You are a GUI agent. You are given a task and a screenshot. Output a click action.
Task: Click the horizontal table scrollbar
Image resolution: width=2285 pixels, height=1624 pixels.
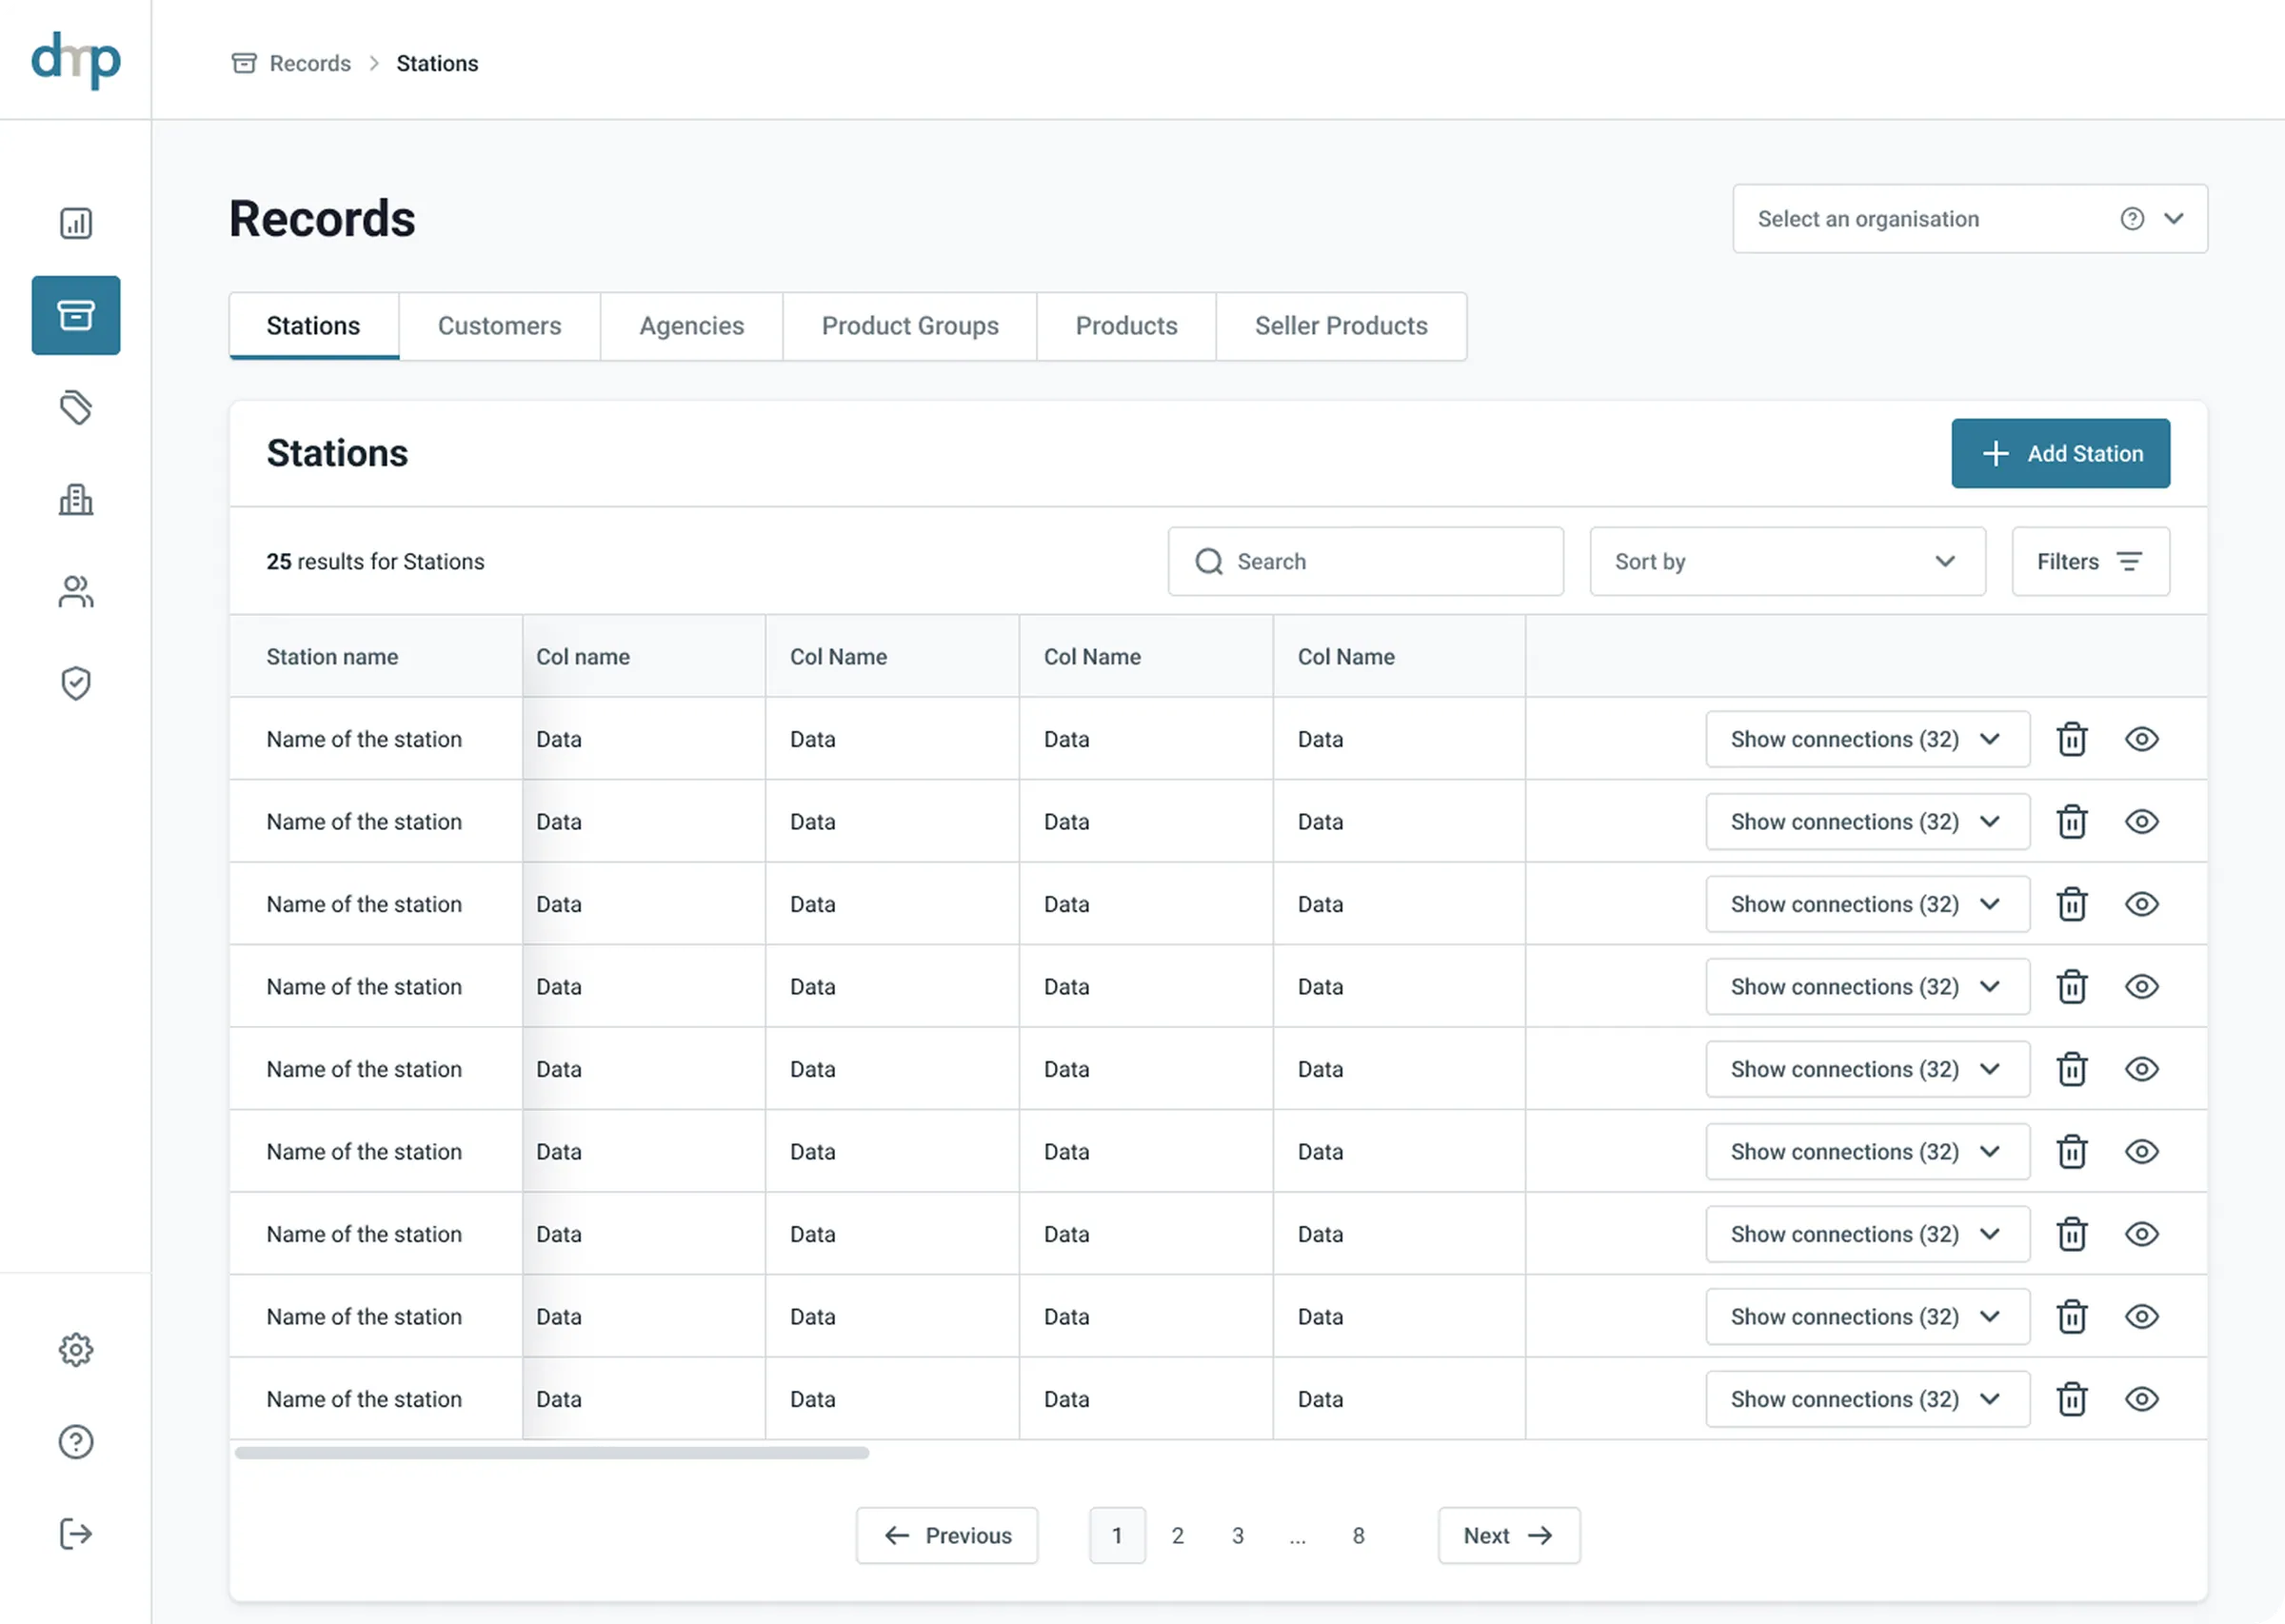pos(551,1452)
